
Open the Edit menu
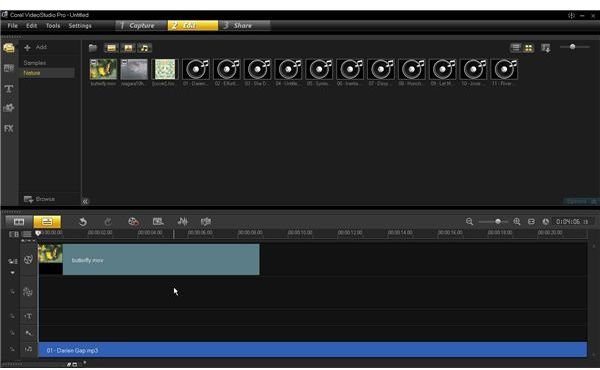[32, 26]
